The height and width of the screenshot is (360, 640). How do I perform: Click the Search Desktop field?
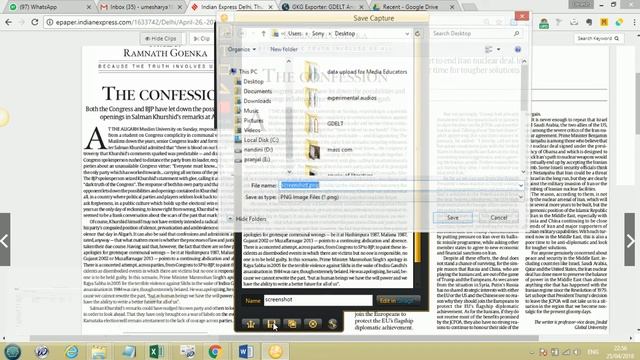pos(471,33)
